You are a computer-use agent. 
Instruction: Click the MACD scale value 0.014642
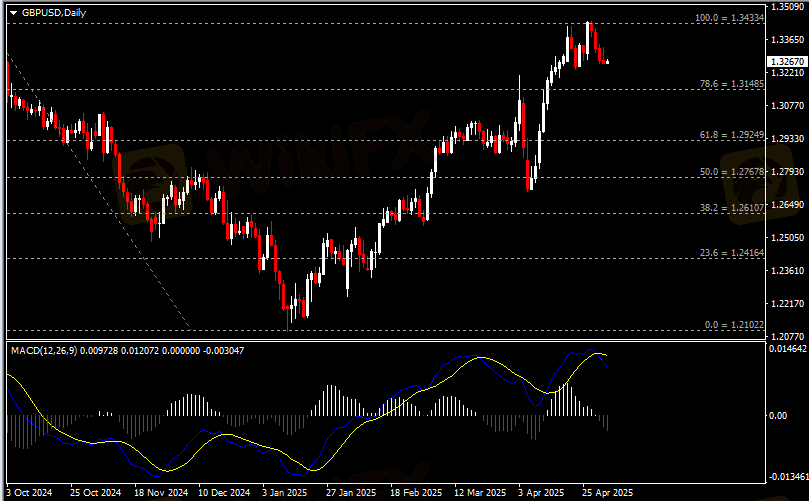(788, 349)
